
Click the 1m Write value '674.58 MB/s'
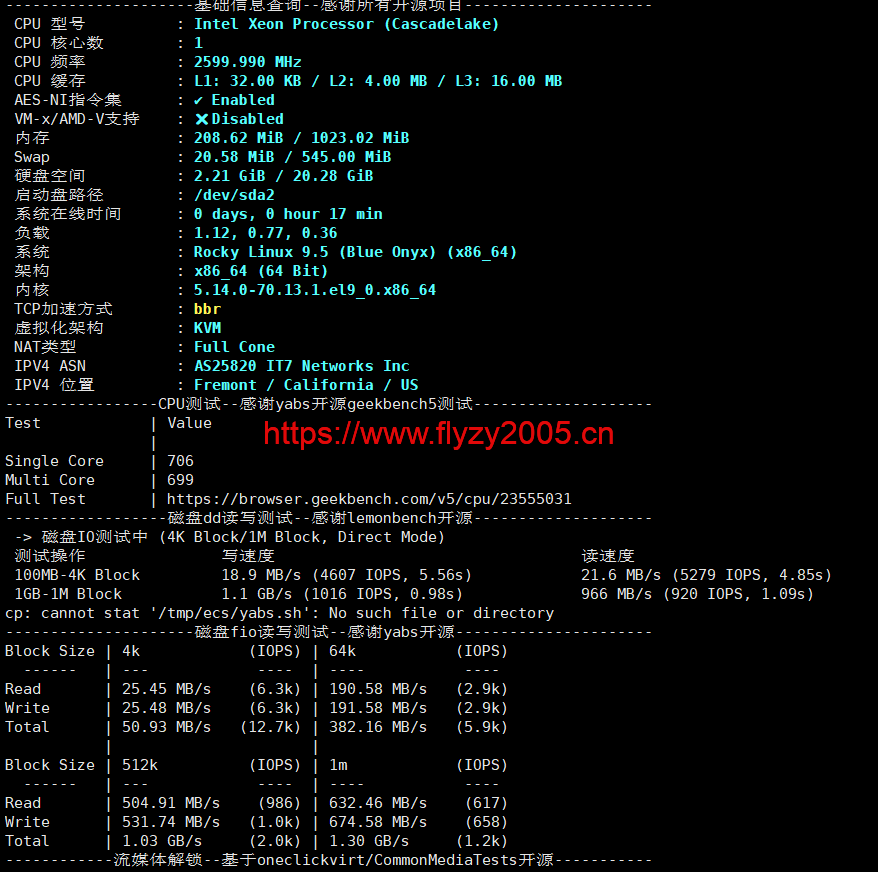(x=378, y=822)
